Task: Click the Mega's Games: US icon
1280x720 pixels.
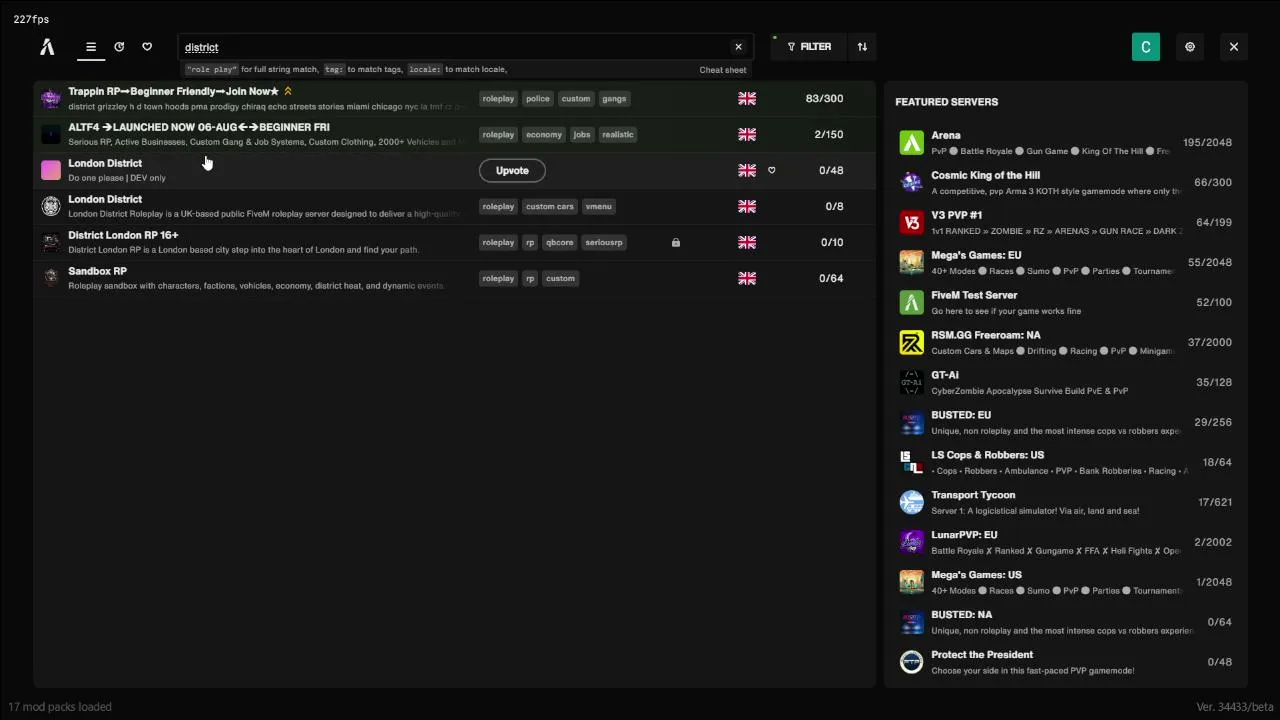Action: click(x=911, y=582)
